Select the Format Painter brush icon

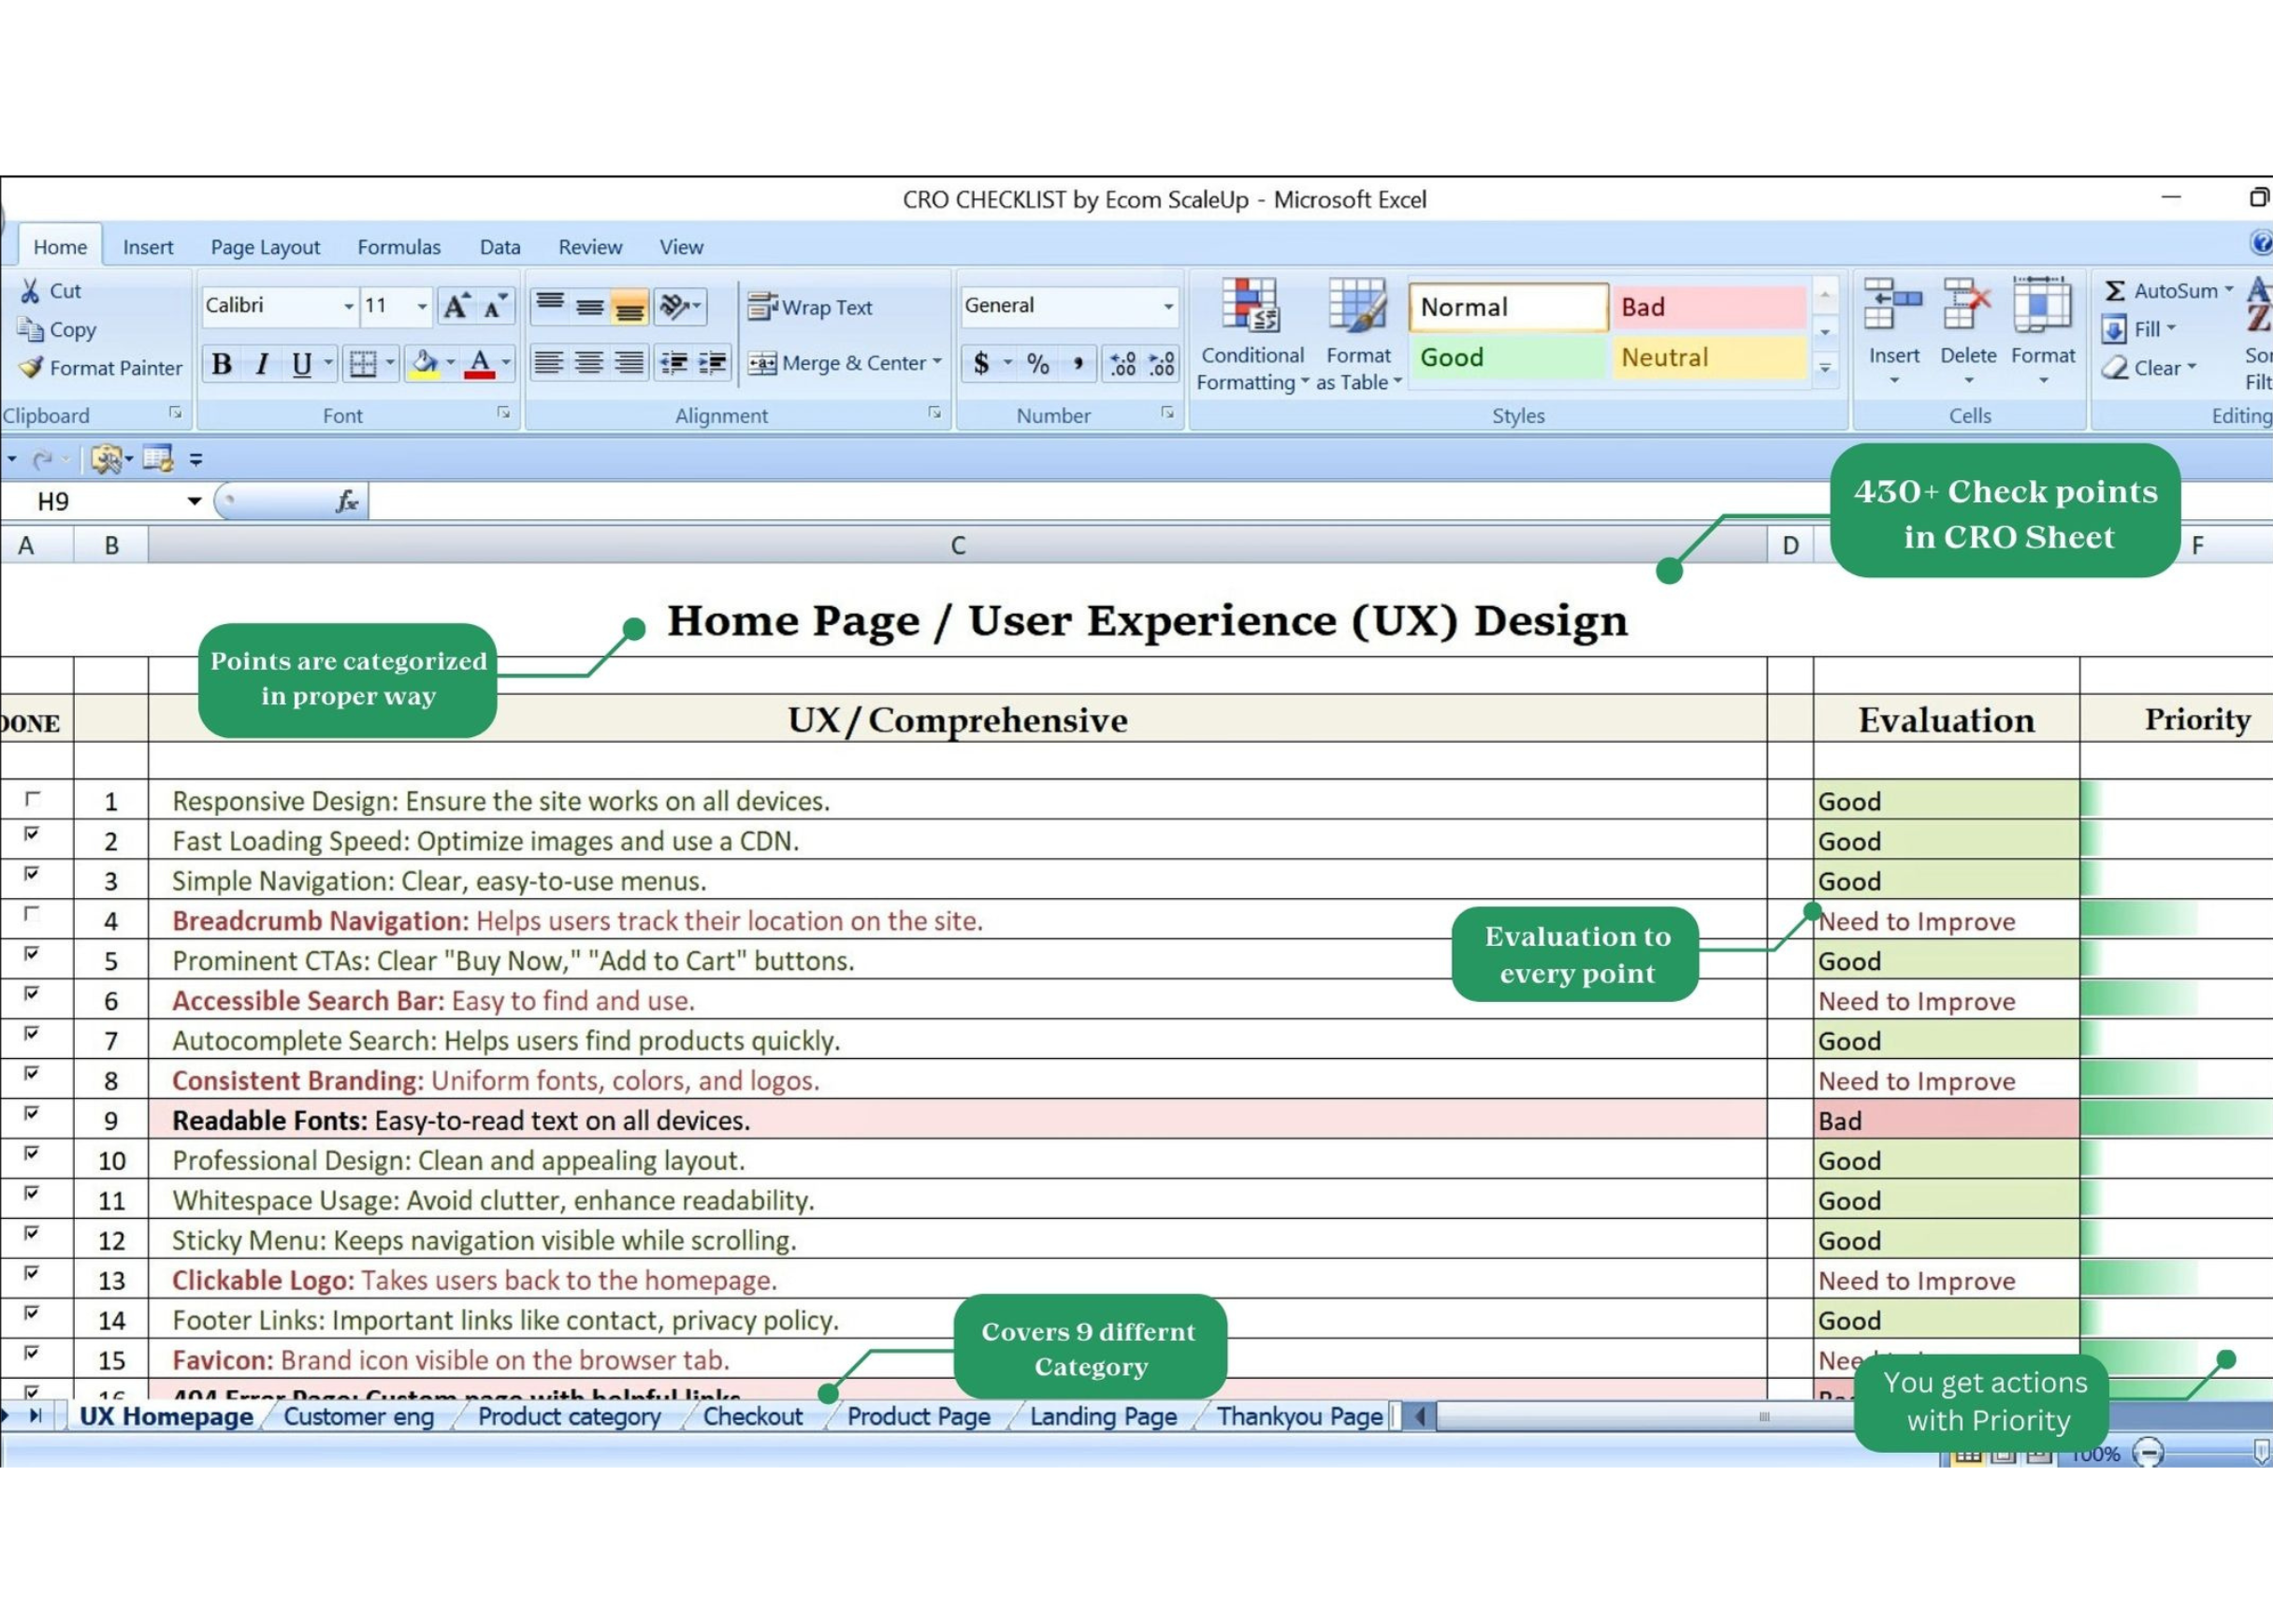[x=31, y=368]
